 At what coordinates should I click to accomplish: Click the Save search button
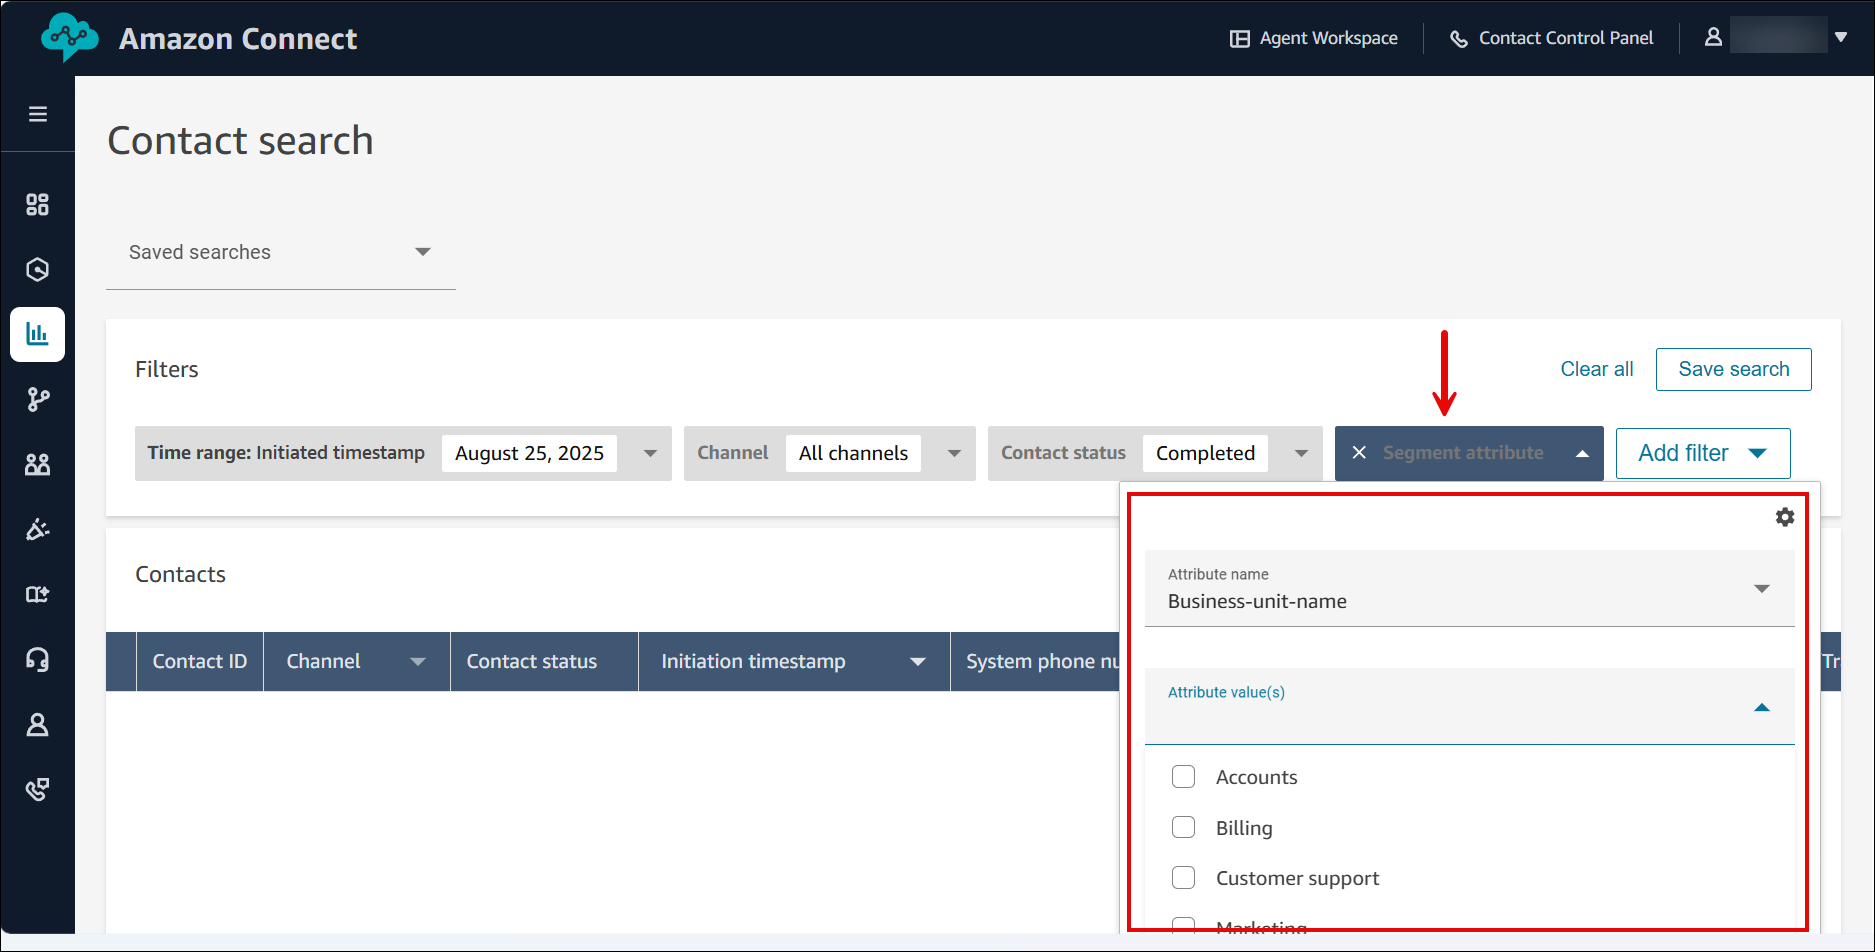coord(1733,369)
